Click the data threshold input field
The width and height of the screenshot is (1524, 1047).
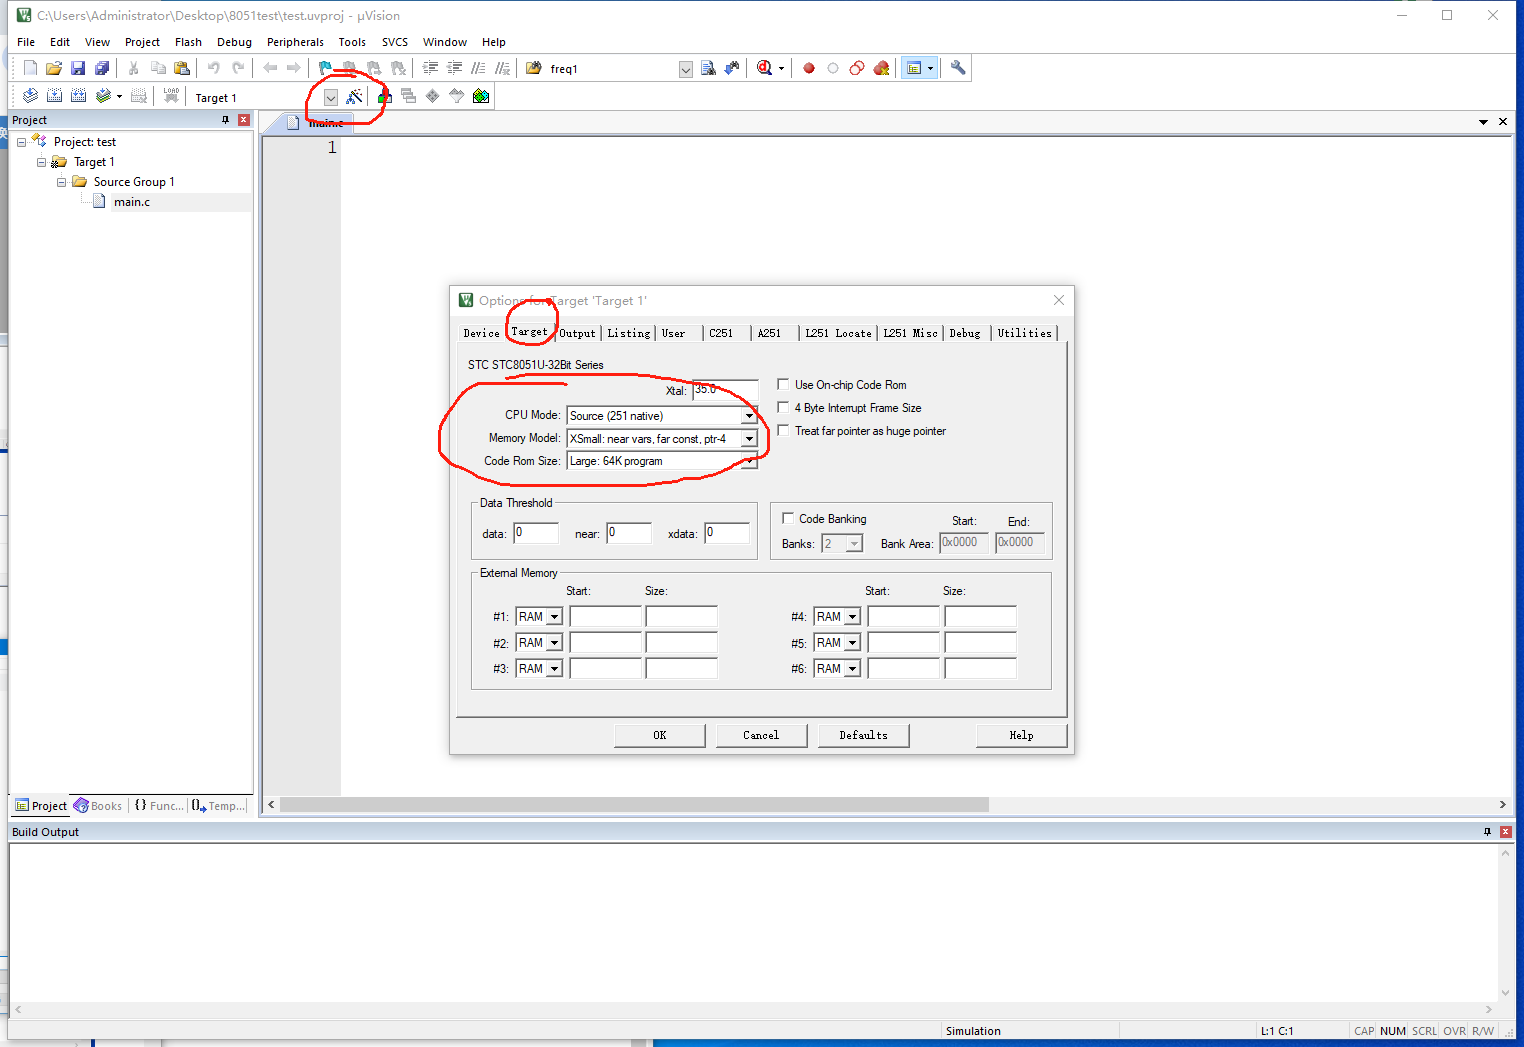click(536, 533)
